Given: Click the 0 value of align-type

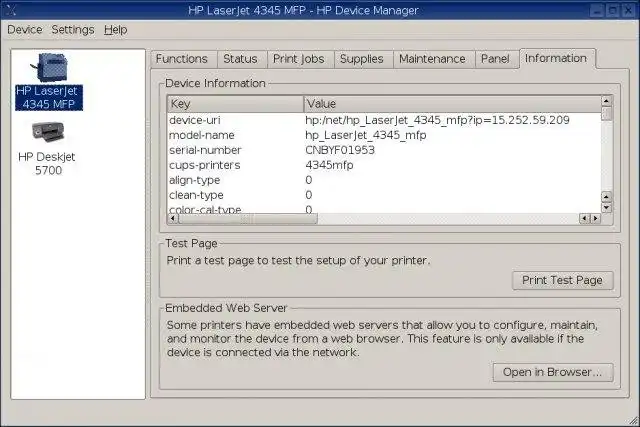Looking at the screenshot, I should (x=309, y=180).
